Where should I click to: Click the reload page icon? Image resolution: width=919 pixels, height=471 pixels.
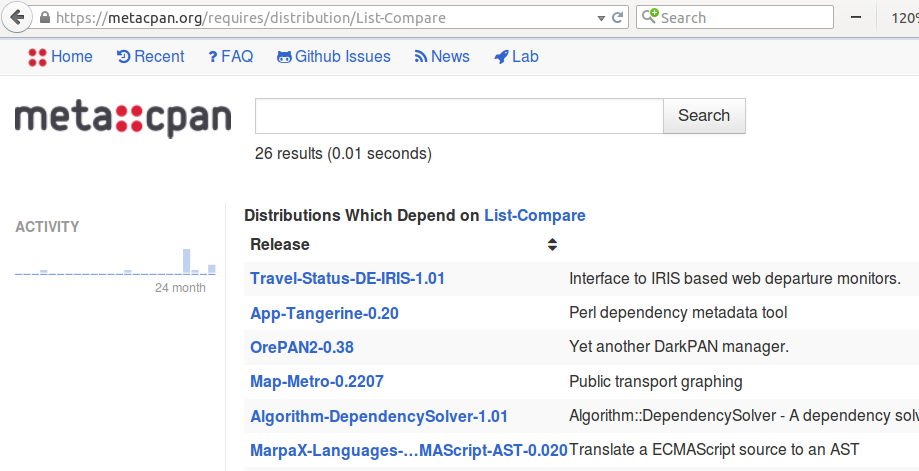(x=618, y=18)
